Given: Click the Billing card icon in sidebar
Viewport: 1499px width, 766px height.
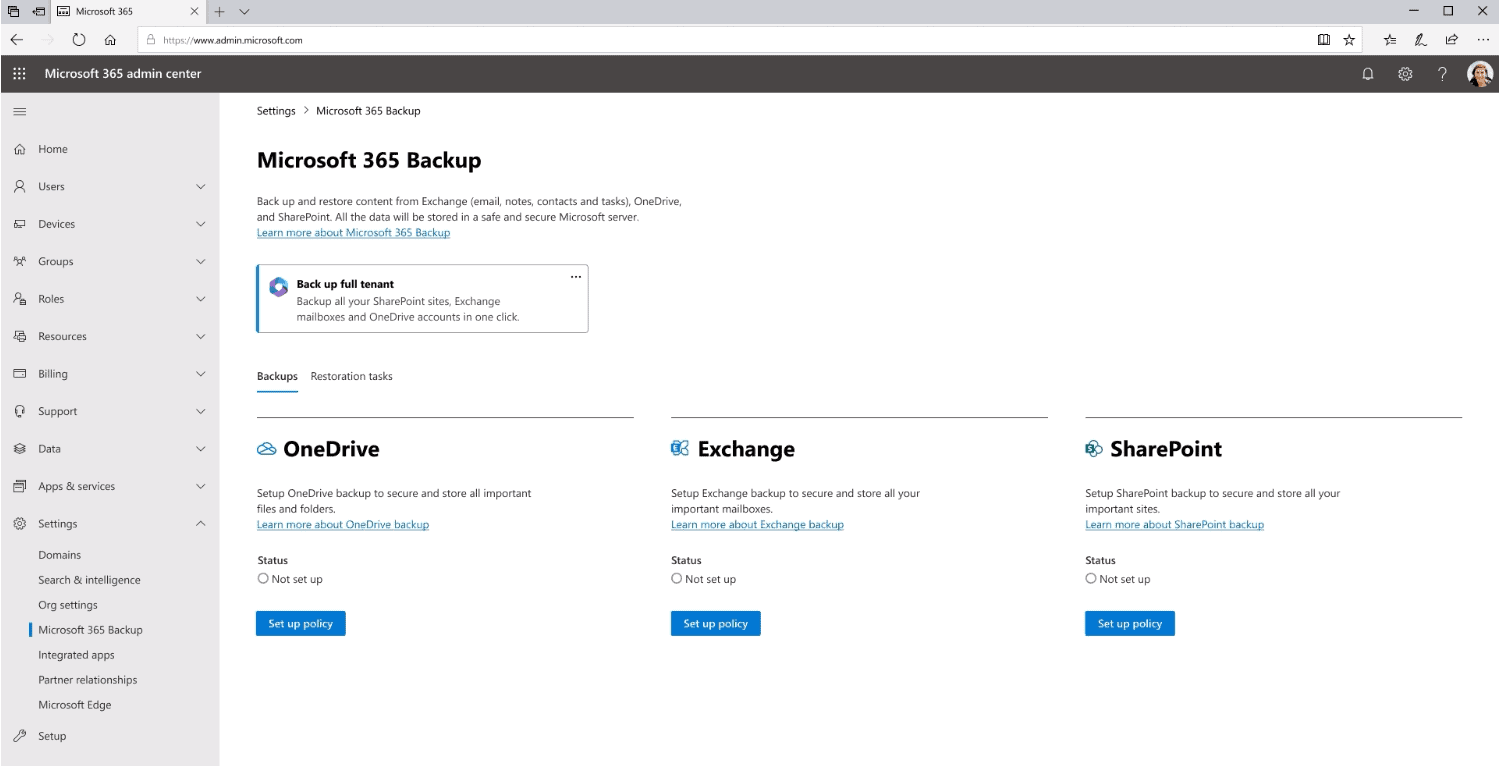Looking at the screenshot, I should 19,374.
